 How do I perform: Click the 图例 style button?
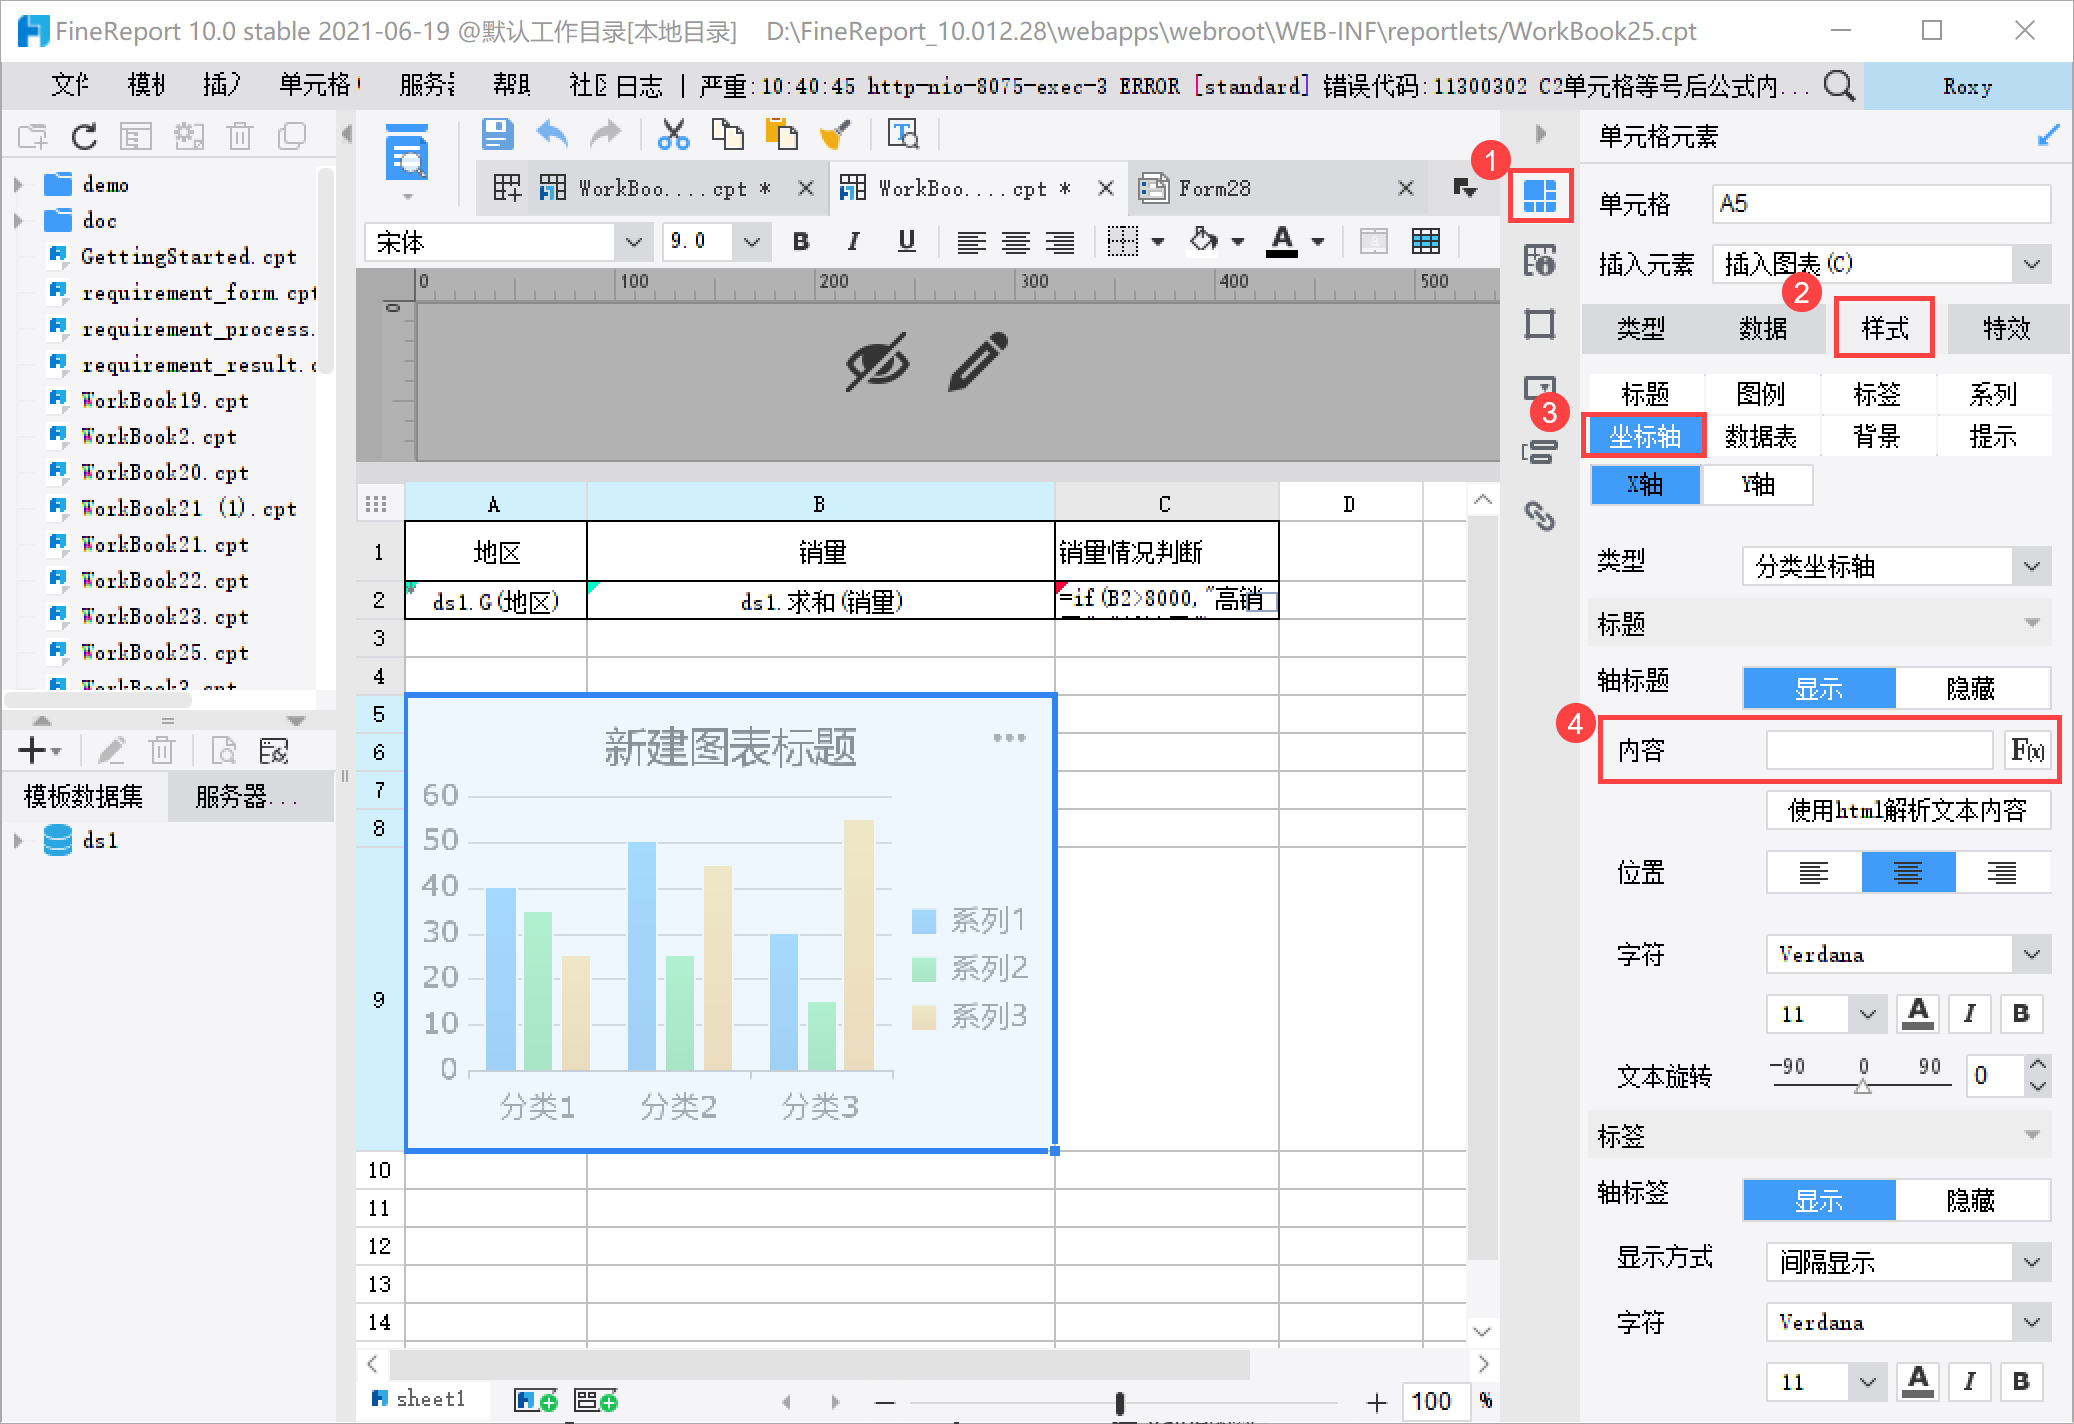(x=1760, y=394)
